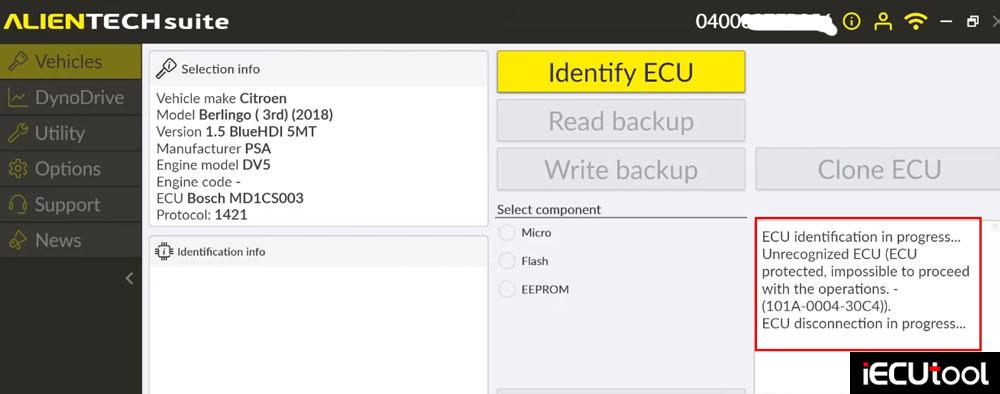Select the EEPROM component radio button
The width and height of the screenshot is (1000, 394).
pos(507,289)
